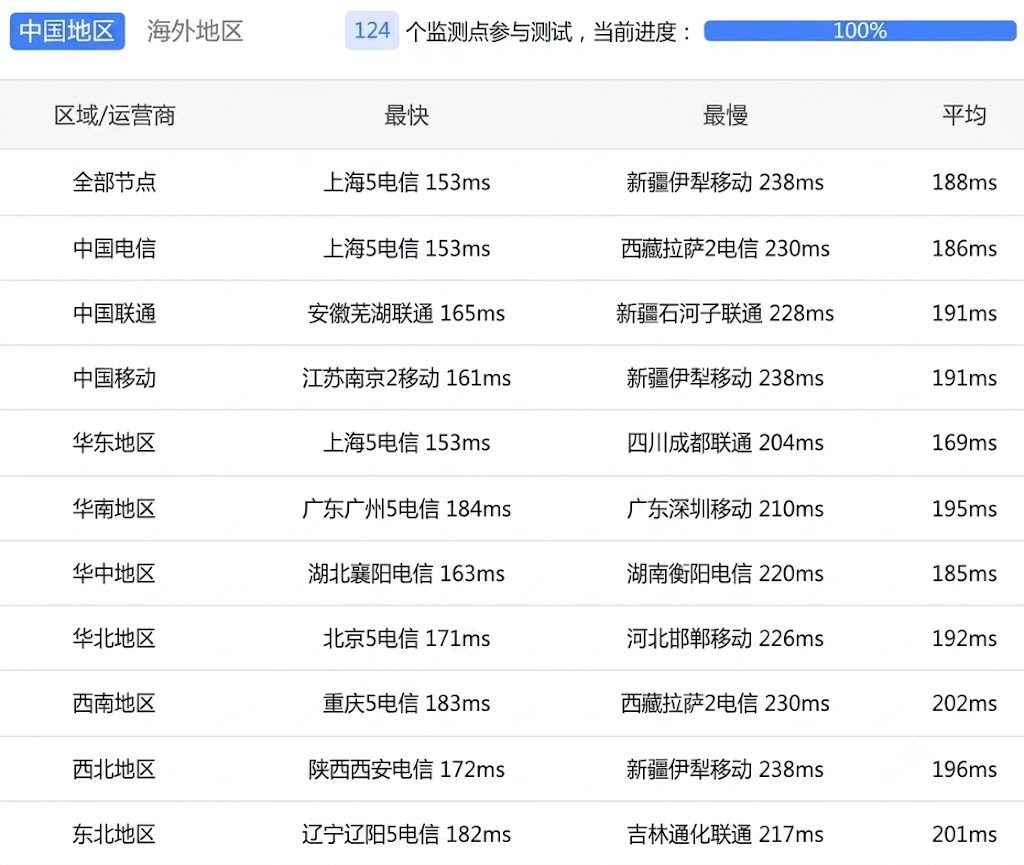Click 四川成都联通 204ms cell
1024x865 pixels.
[x=725, y=443]
